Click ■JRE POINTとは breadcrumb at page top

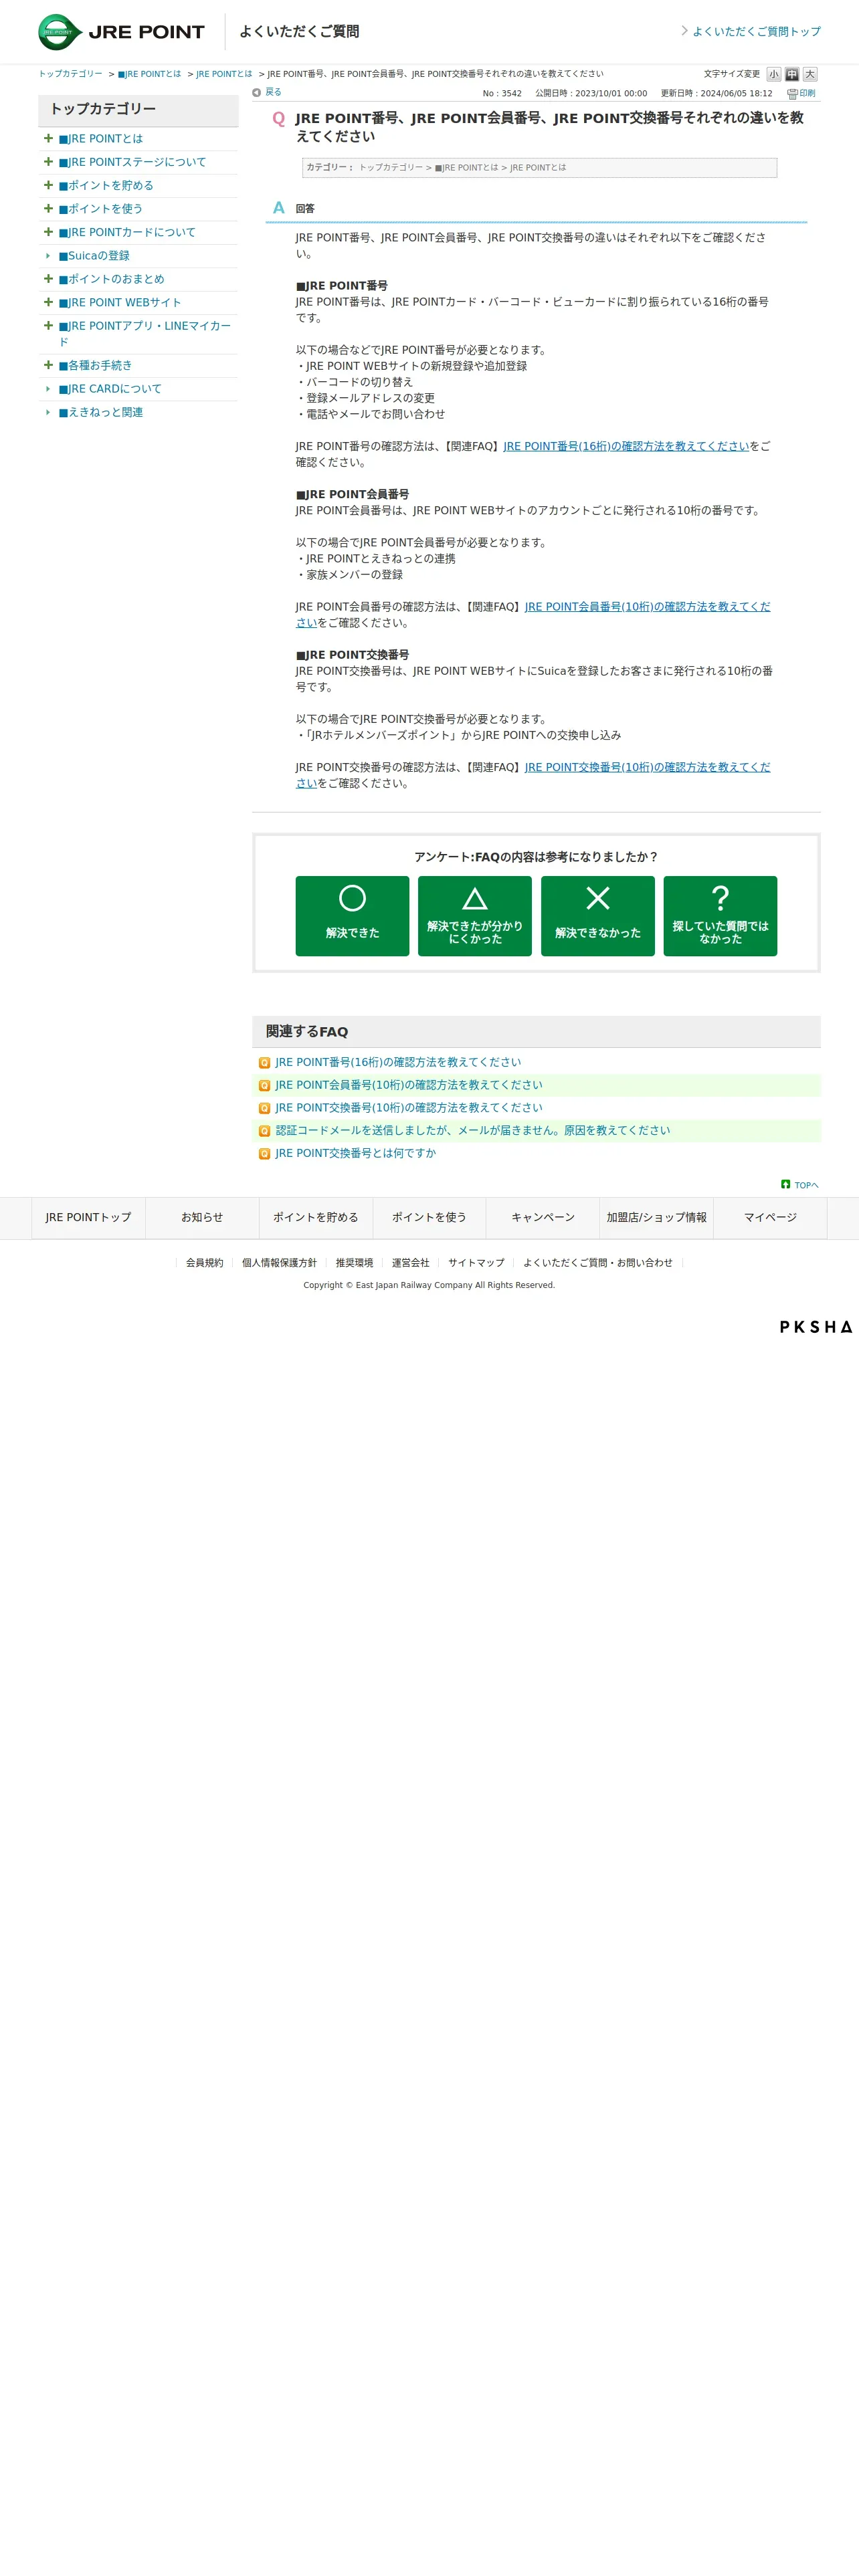149,74
